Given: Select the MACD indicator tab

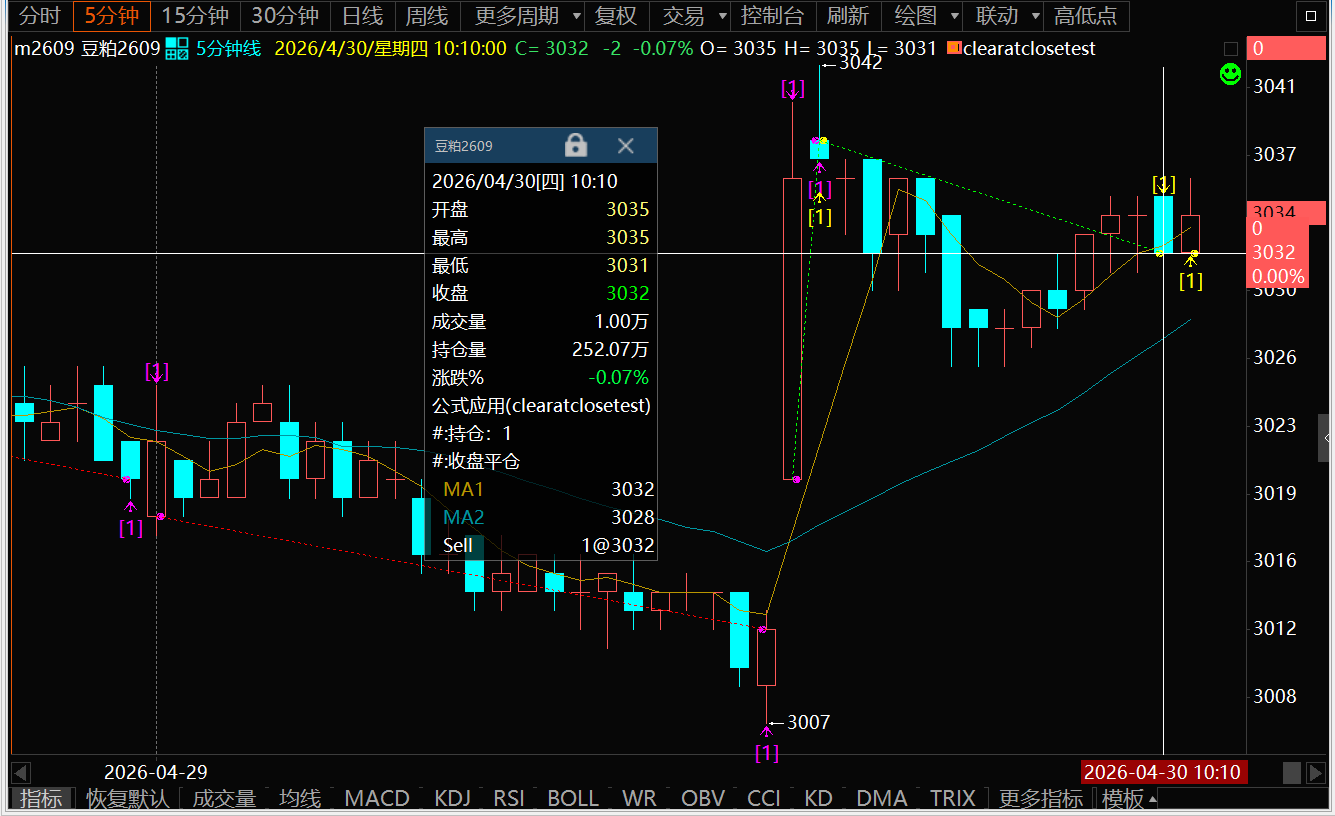Looking at the screenshot, I should 377,798.
